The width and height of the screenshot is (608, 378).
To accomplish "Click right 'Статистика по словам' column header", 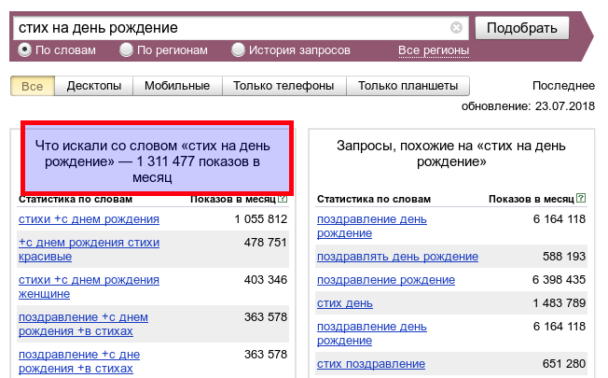I will [374, 199].
